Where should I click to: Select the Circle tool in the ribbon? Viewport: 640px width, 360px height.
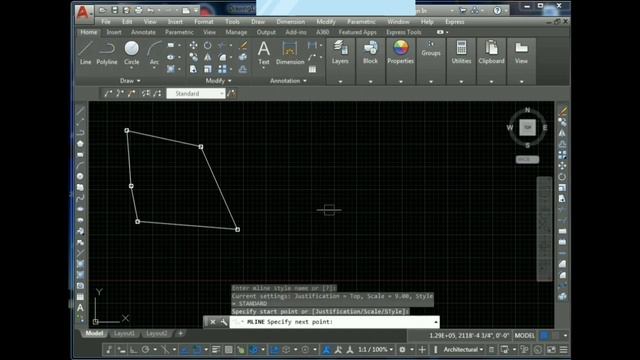(131, 53)
